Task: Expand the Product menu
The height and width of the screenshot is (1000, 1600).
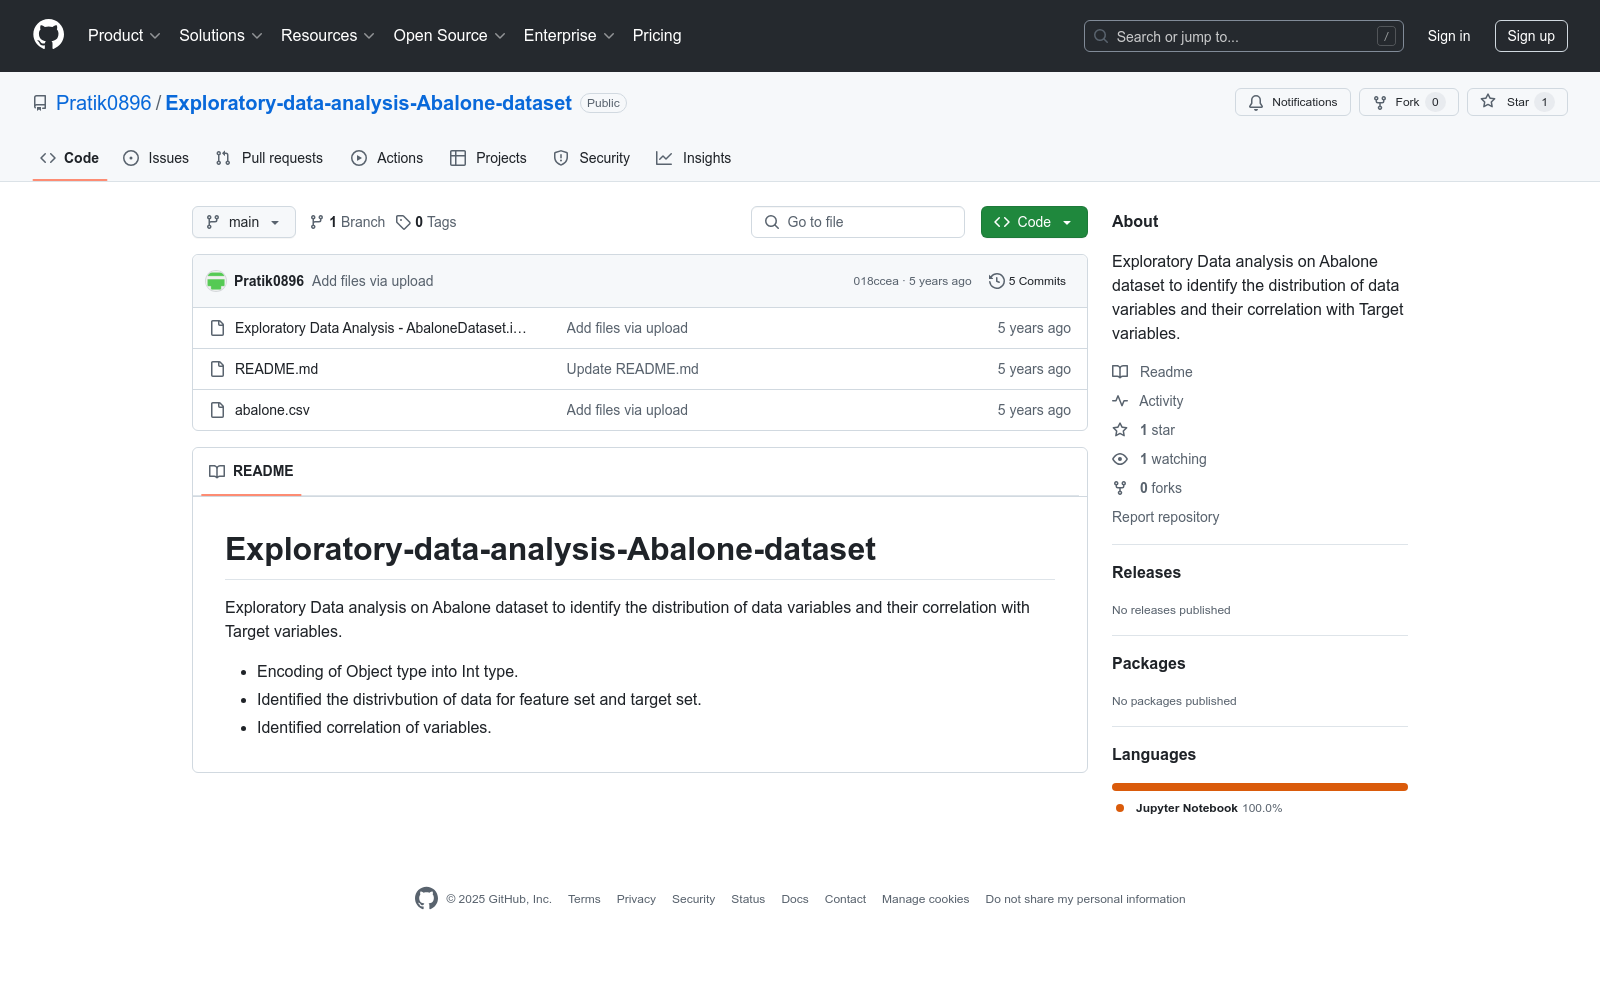Action: (124, 36)
